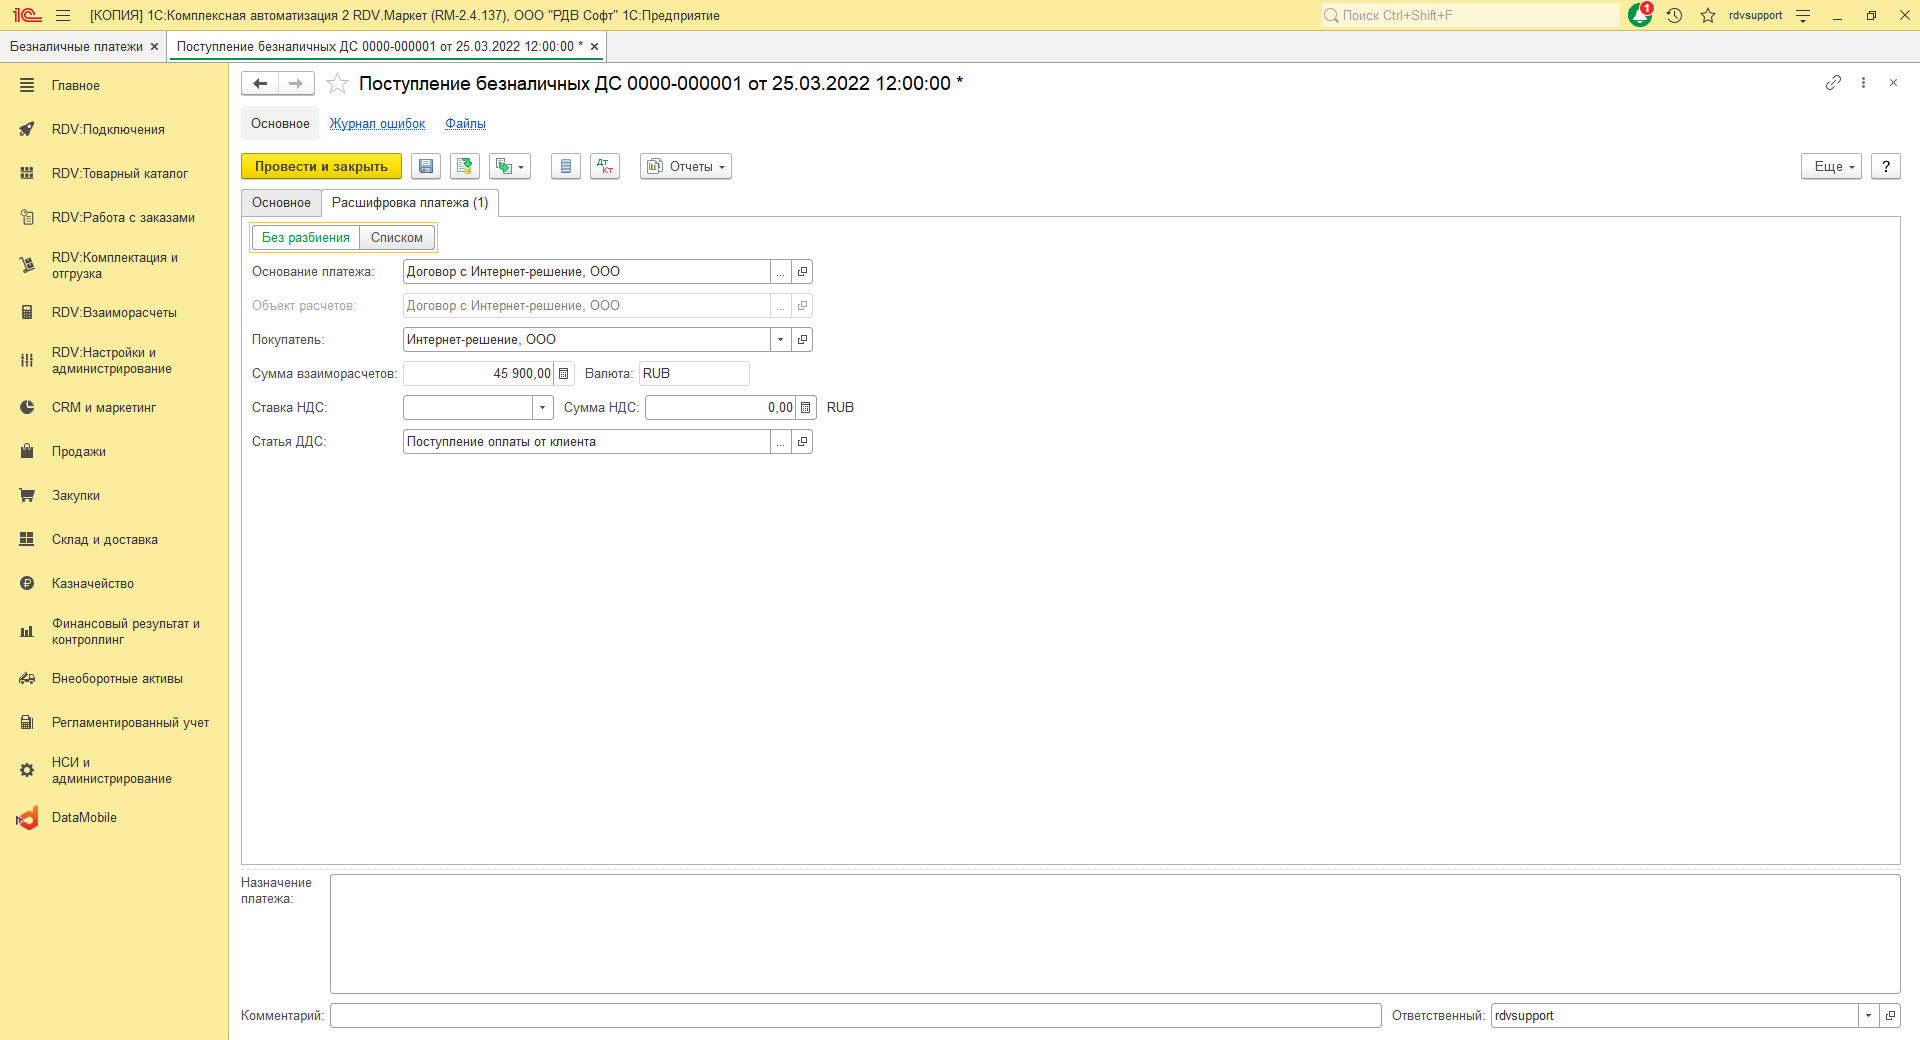
Task: Open the notifications bell icon
Action: tap(1640, 15)
